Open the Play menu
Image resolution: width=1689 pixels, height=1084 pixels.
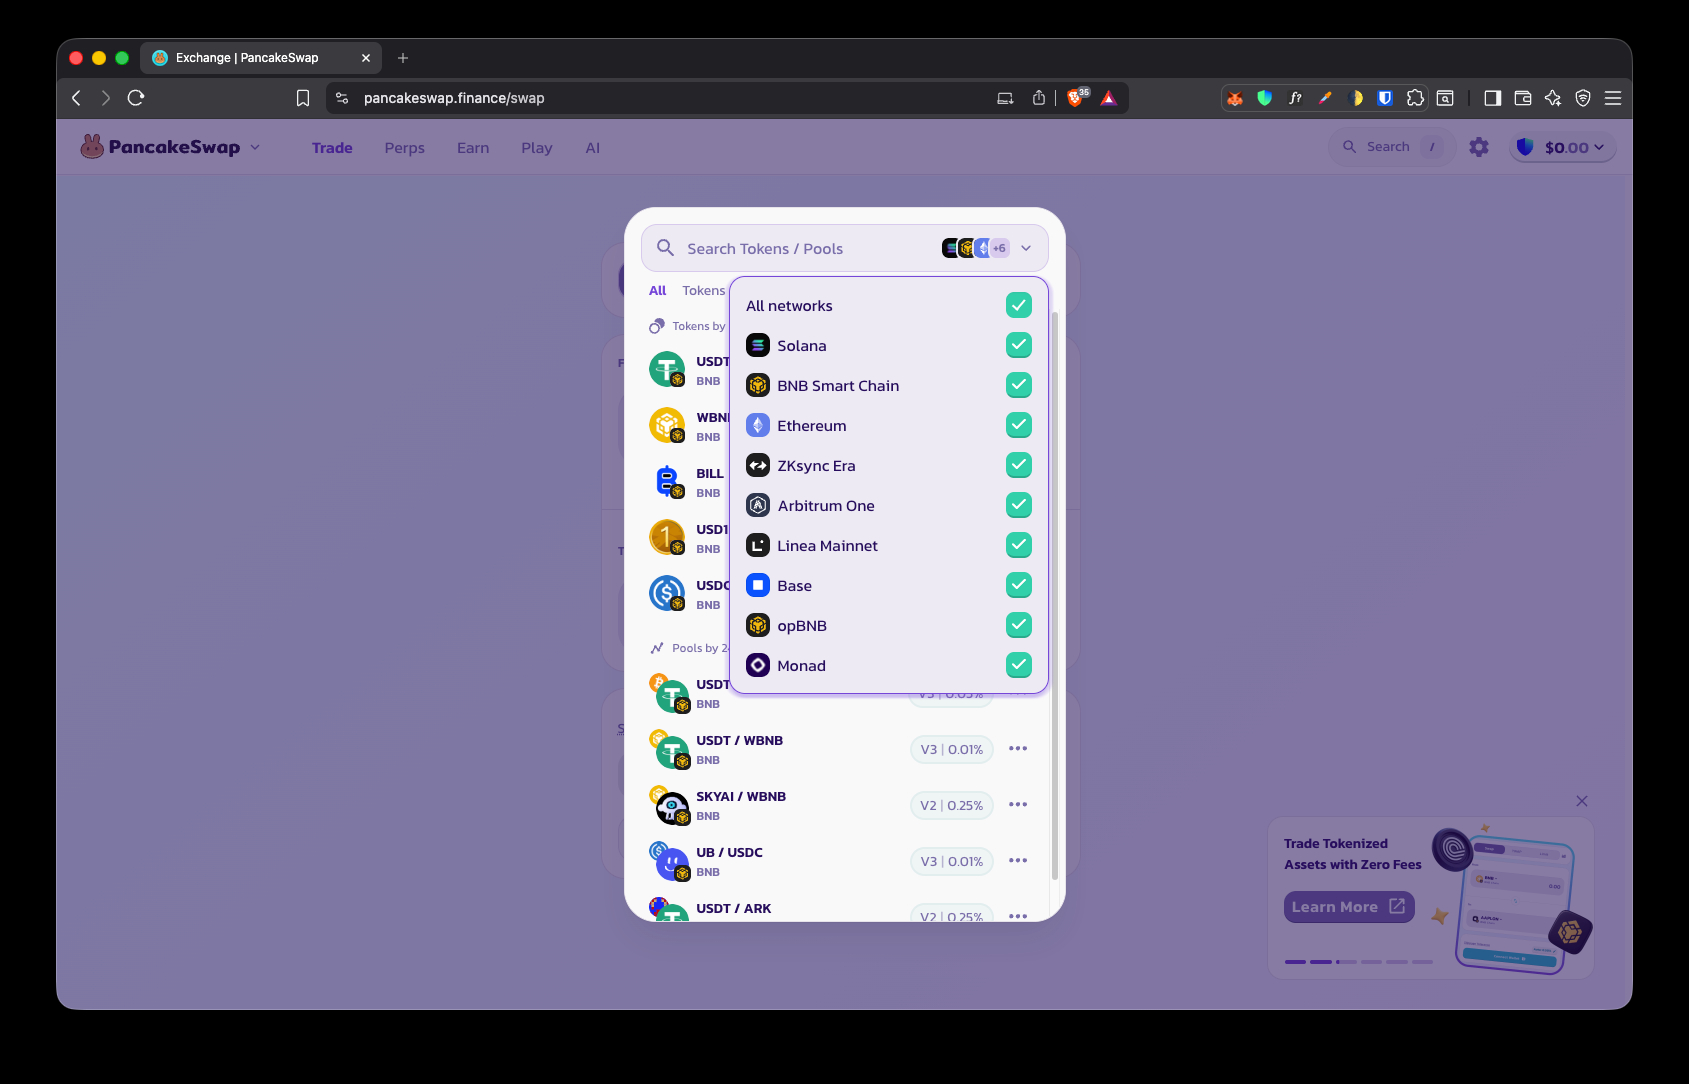[x=537, y=148]
